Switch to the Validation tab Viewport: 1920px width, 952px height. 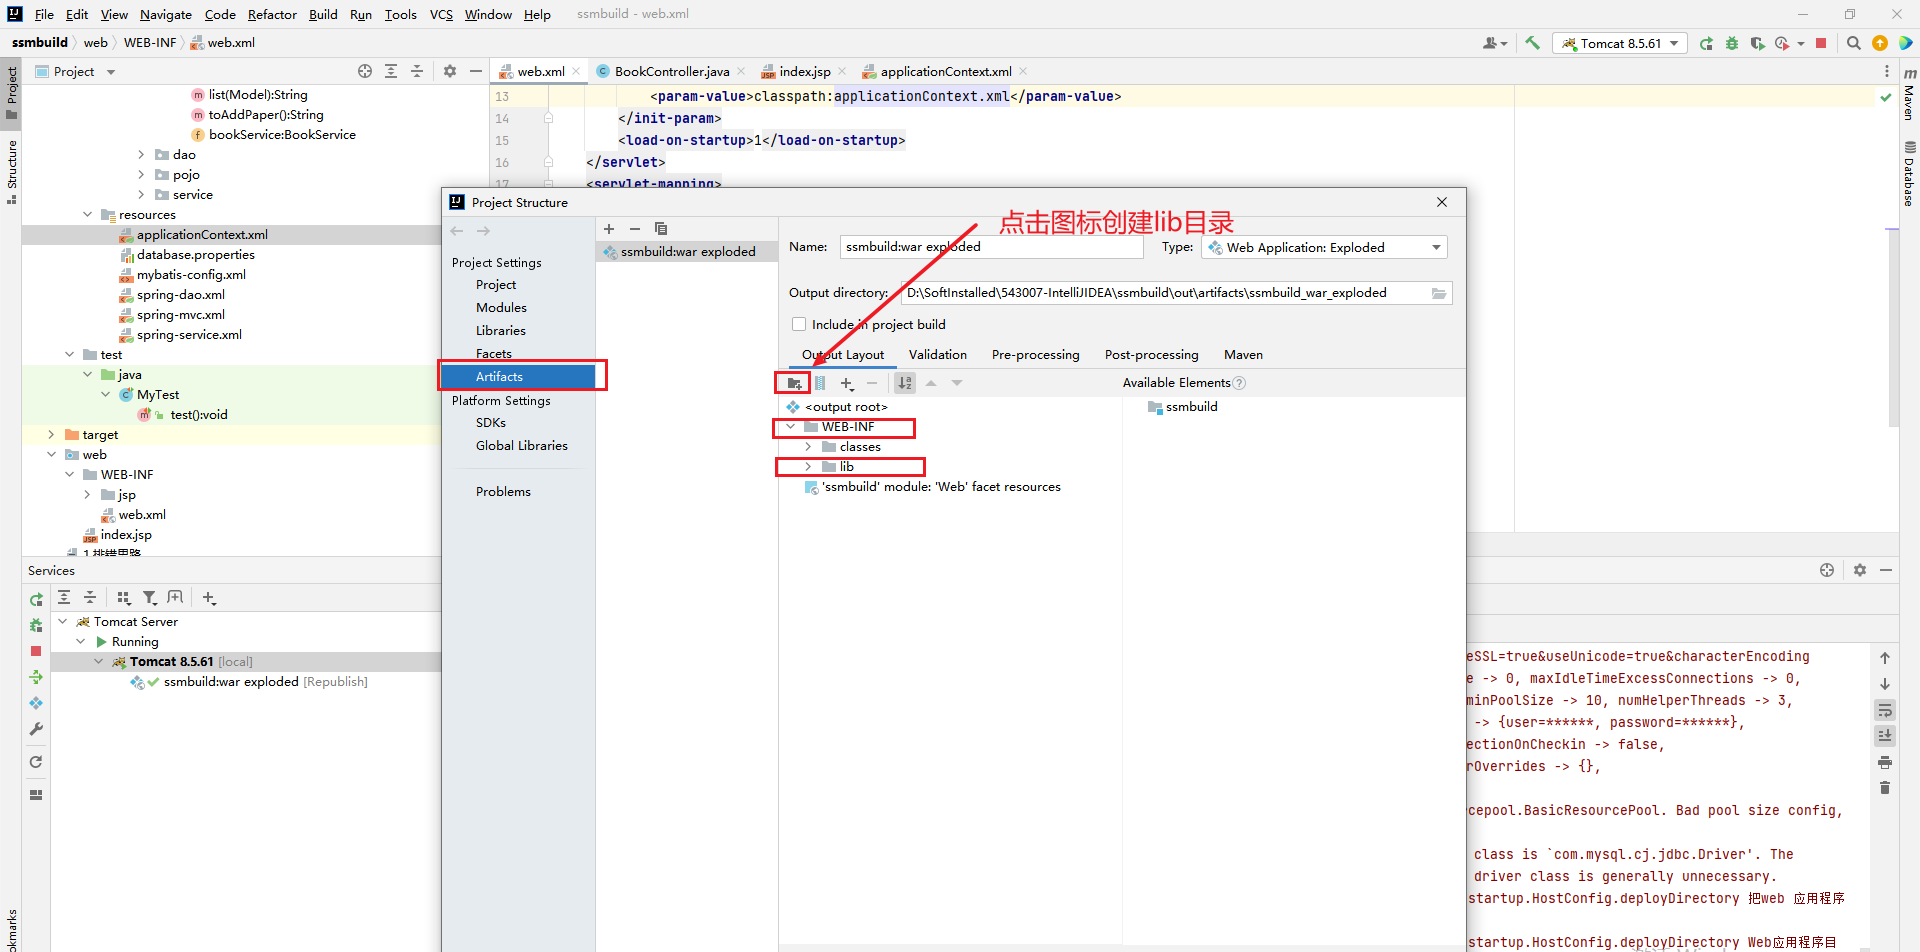(x=938, y=354)
